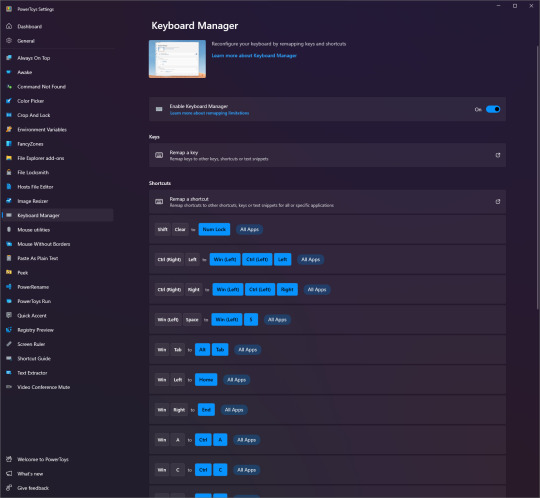Click the Num Lock key chip
The width and height of the screenshot is (540, 498).
pyautogui.click(x=214, y=229)
